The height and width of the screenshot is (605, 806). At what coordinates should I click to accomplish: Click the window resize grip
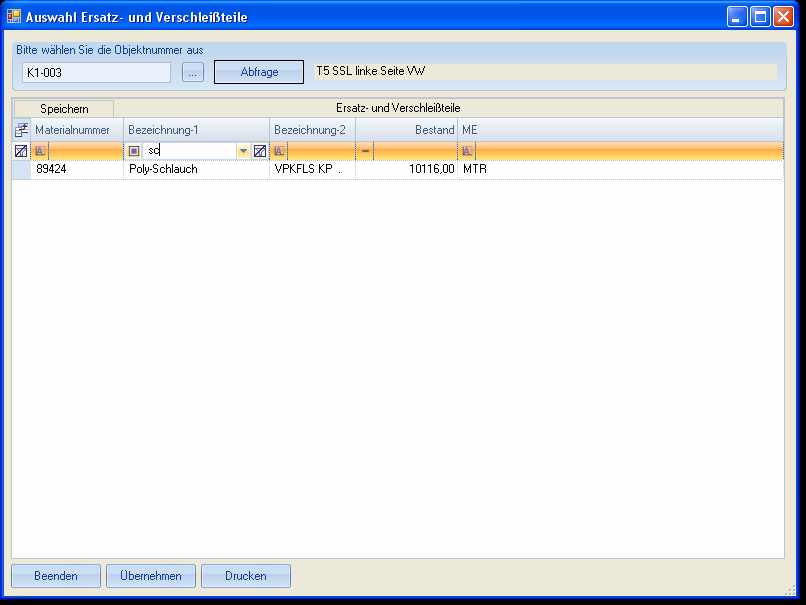(x=790, y=591)
